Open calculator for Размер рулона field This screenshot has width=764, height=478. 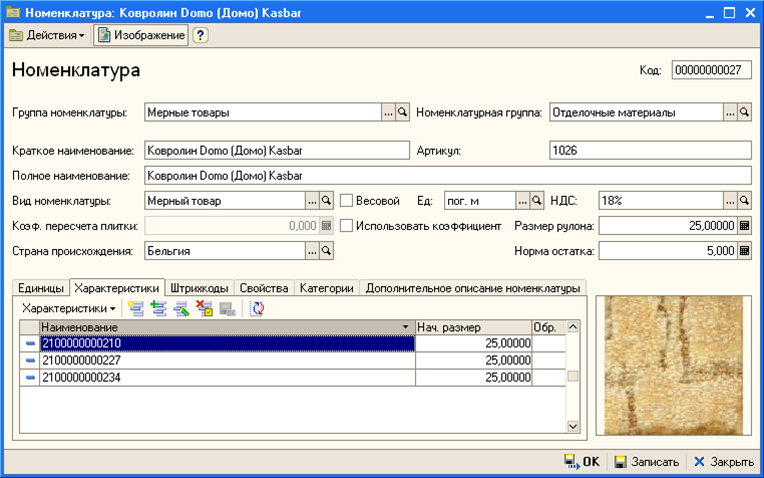(745, 226)
